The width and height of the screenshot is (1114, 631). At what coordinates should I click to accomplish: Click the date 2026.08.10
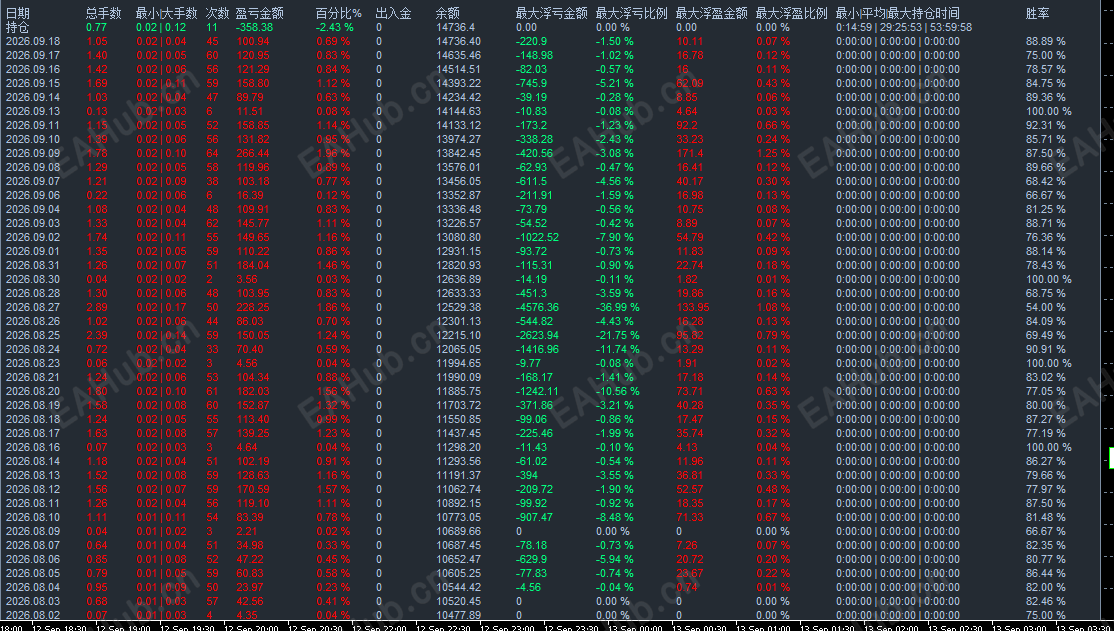click(33, 517)
